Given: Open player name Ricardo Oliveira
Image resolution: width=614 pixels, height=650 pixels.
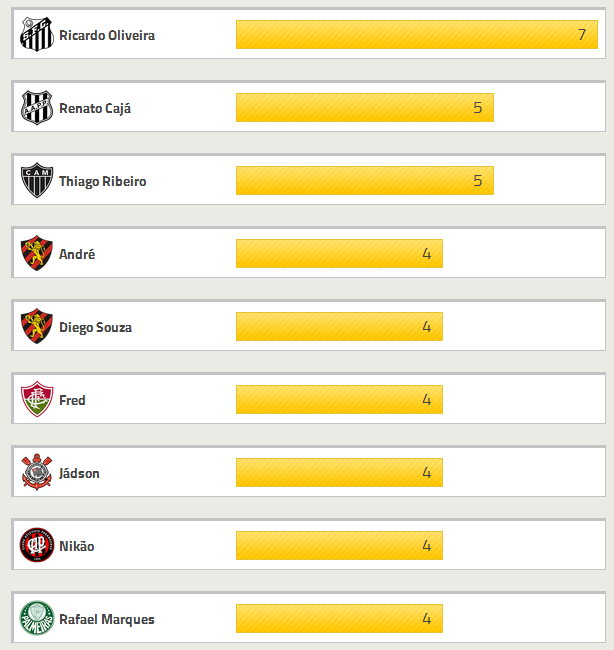Looking at the screenshot, I should point(107,35).
